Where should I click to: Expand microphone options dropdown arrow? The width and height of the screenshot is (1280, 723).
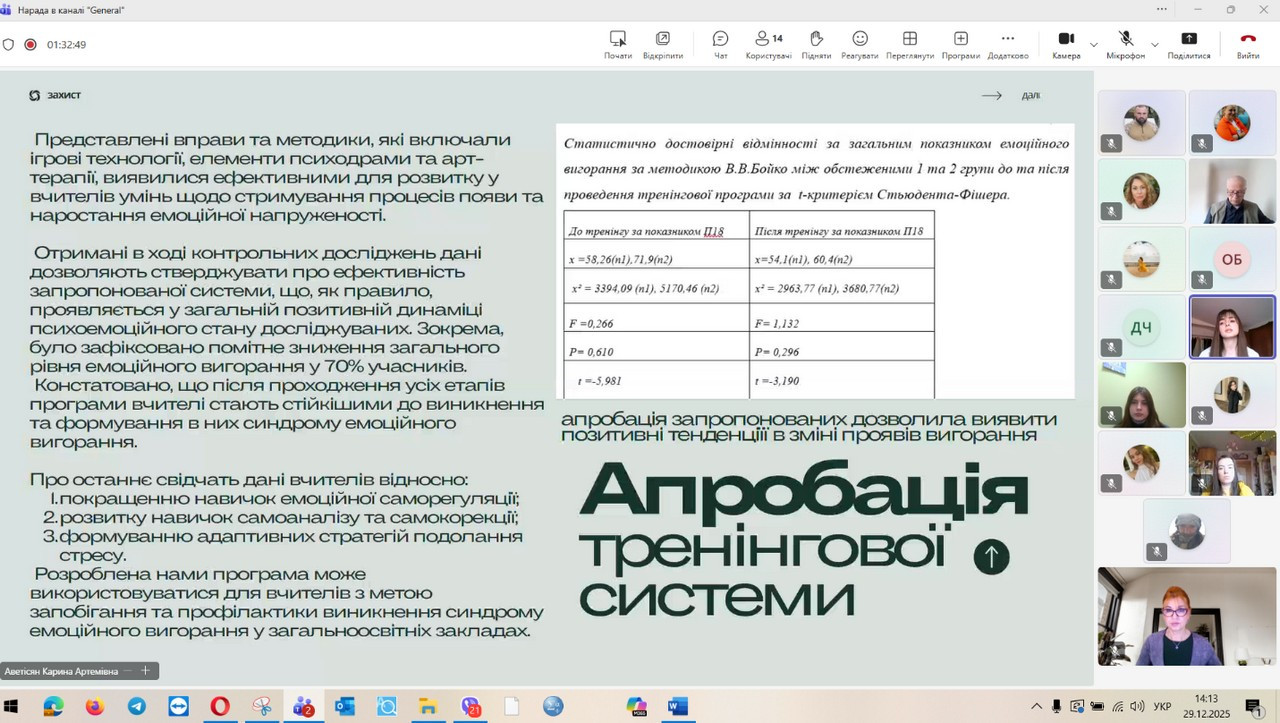(x=1155, y=45)
